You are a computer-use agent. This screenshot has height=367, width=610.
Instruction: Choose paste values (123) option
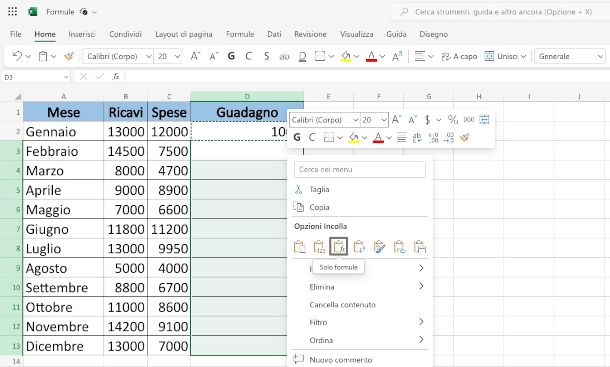click(319, 247)
